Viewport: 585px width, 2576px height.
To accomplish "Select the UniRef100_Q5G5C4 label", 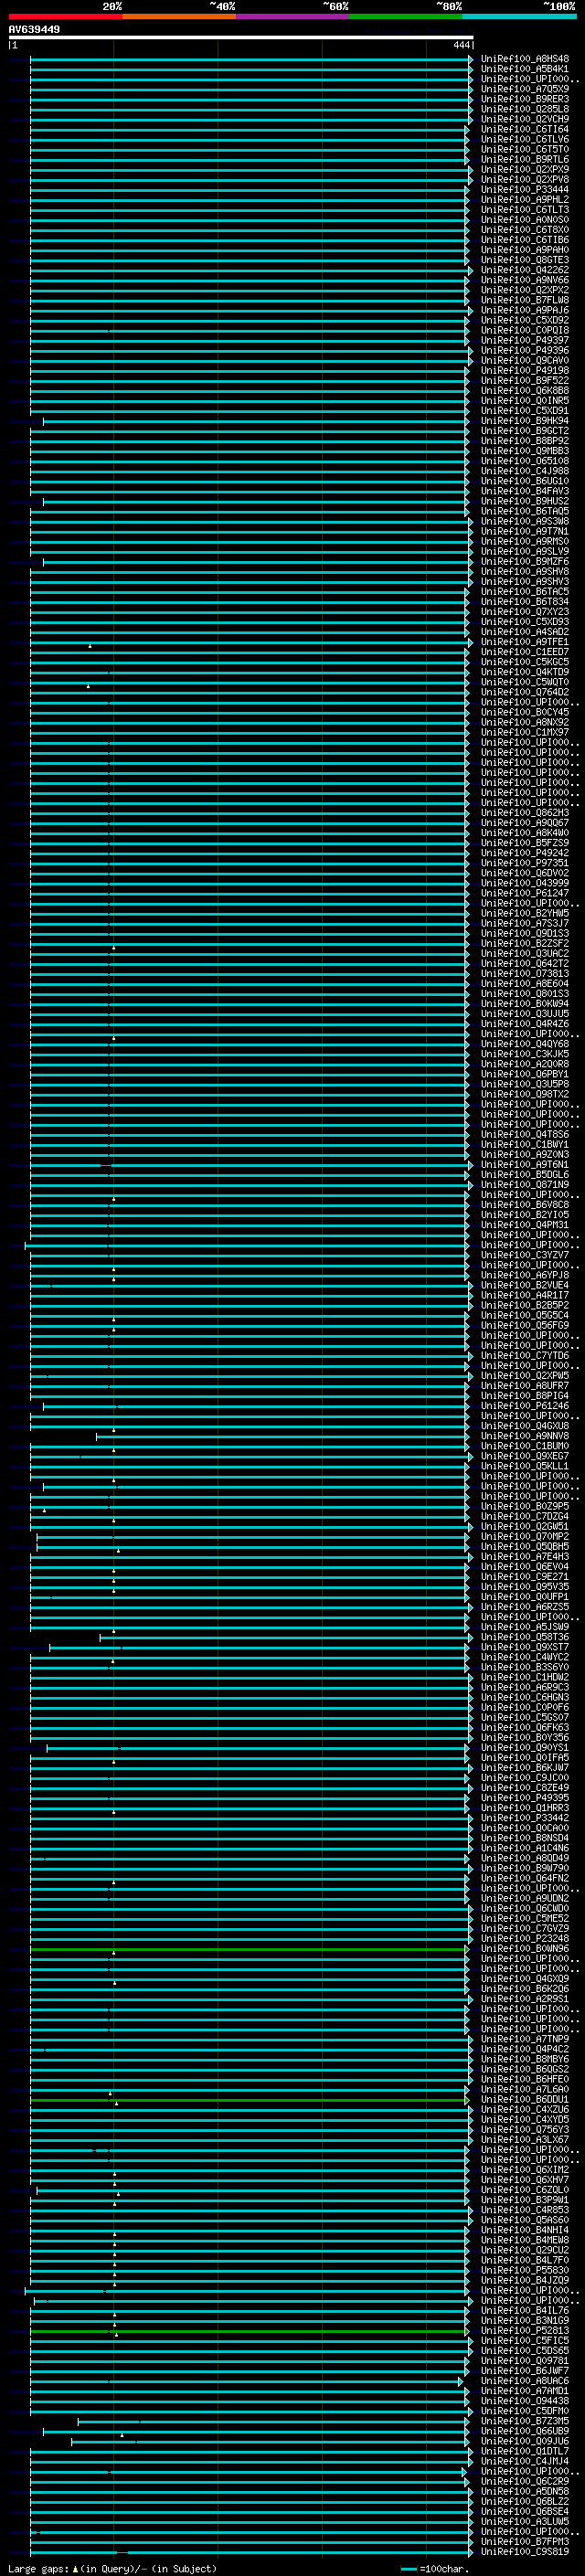I will point(524,1315).
